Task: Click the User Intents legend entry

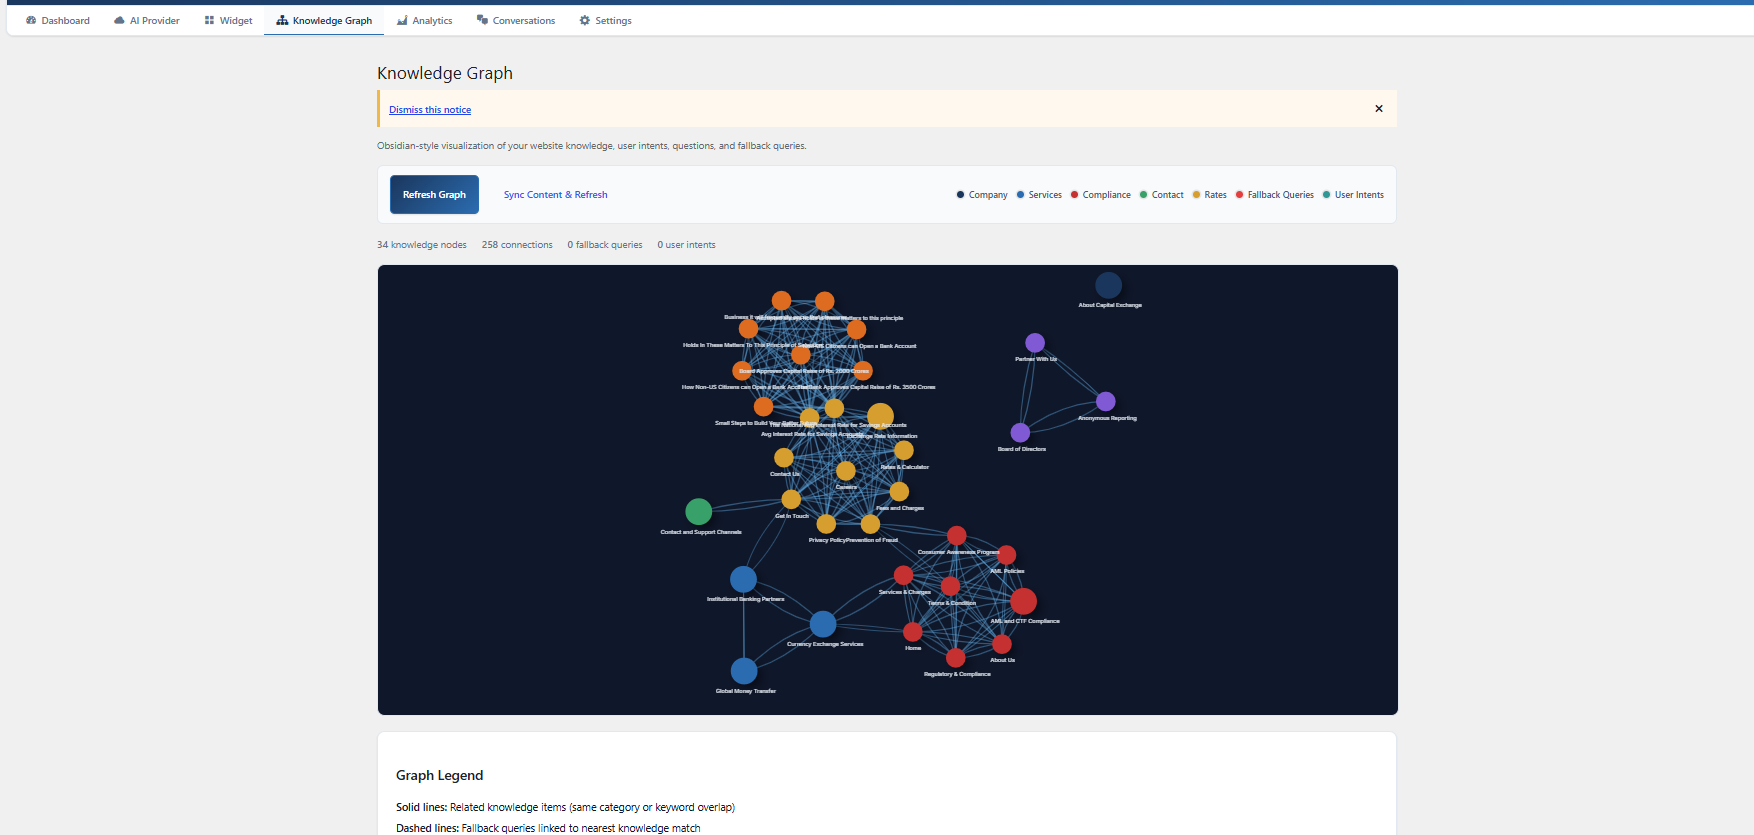Action: tap(1353, 195)
